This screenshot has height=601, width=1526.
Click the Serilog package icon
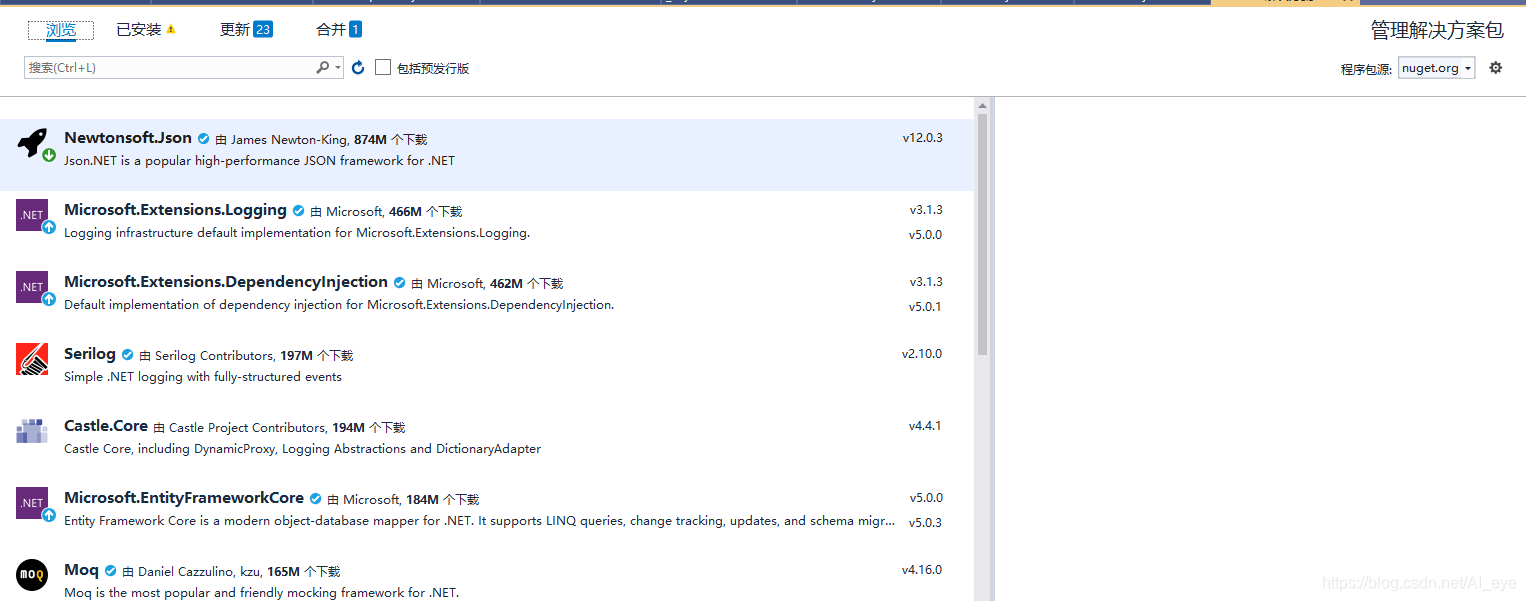(32, 359)
